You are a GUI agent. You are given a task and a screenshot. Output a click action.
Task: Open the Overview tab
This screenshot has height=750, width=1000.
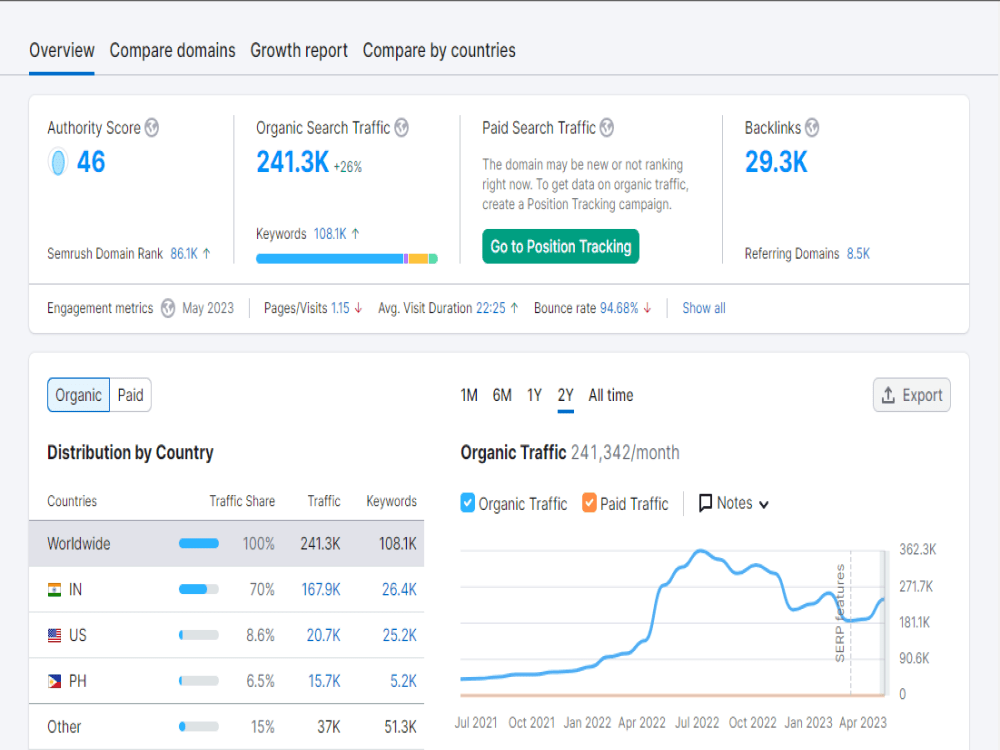pyautogui.click(x=62, y=51)
